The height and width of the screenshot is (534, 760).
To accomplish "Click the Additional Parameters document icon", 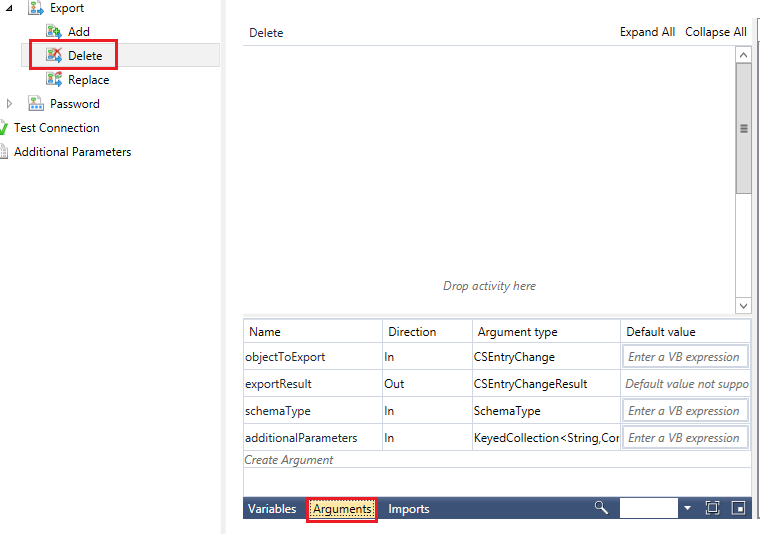I will click(4, 152).
